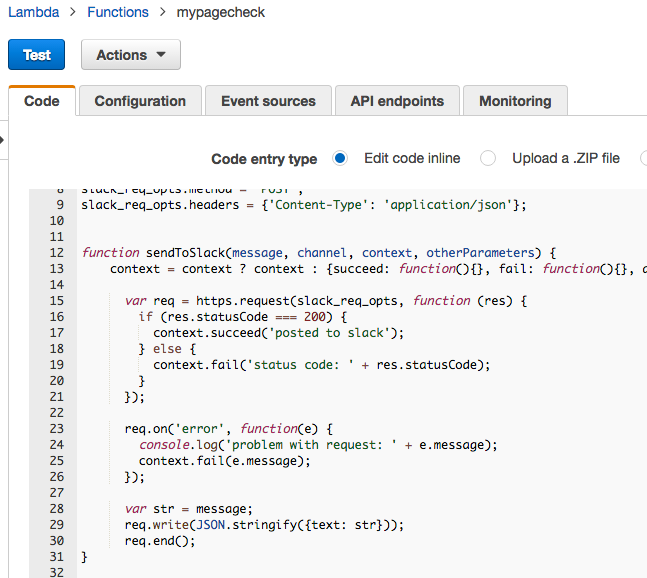Screen dimensions: 647x578
Task: Select the Edit code inline radio button
Action: click(x=340, y=158)
